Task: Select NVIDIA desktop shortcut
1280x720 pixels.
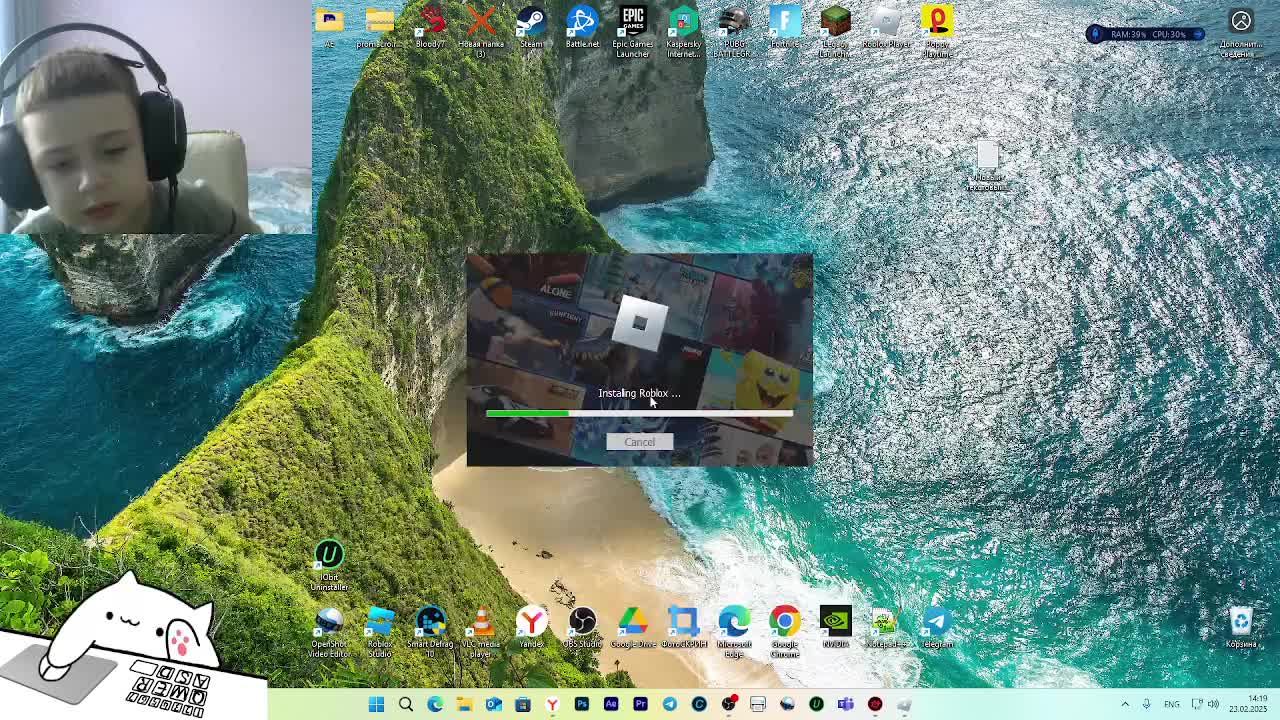Action: [x=836, y=628]
